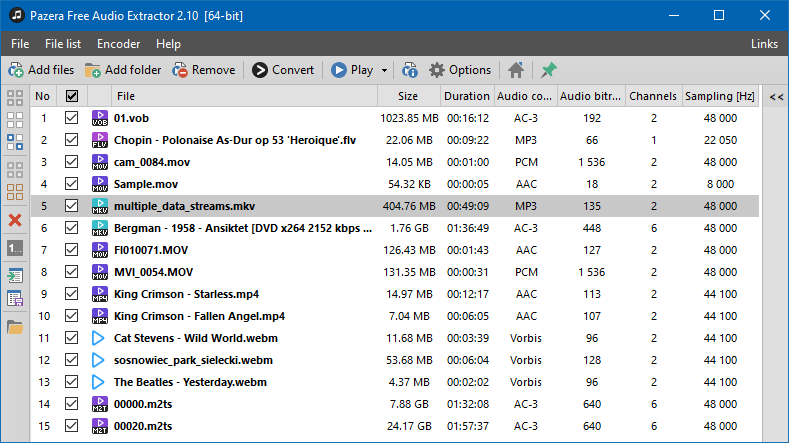This screenshot has width=789, height=443.
Task: Click the 1023.85 MB size cell
Action: coord(409,118)
